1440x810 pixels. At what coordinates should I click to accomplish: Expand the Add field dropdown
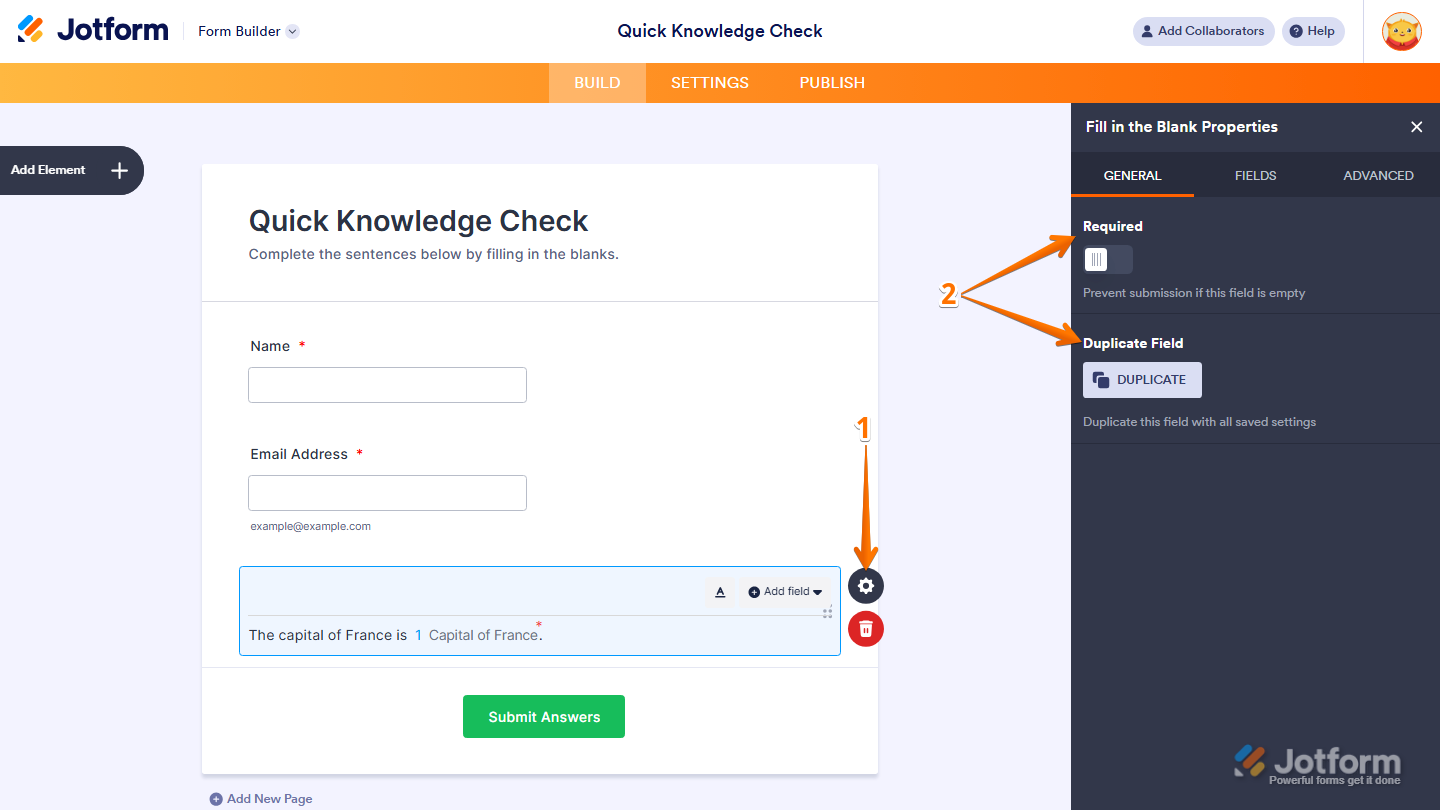click(786, 592)
